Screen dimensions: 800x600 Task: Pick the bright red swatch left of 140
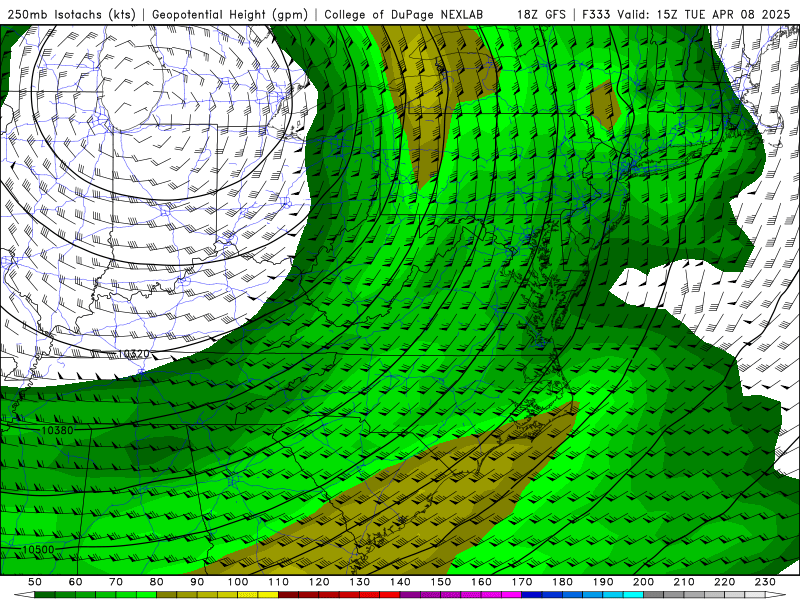[x=390, y=594]
